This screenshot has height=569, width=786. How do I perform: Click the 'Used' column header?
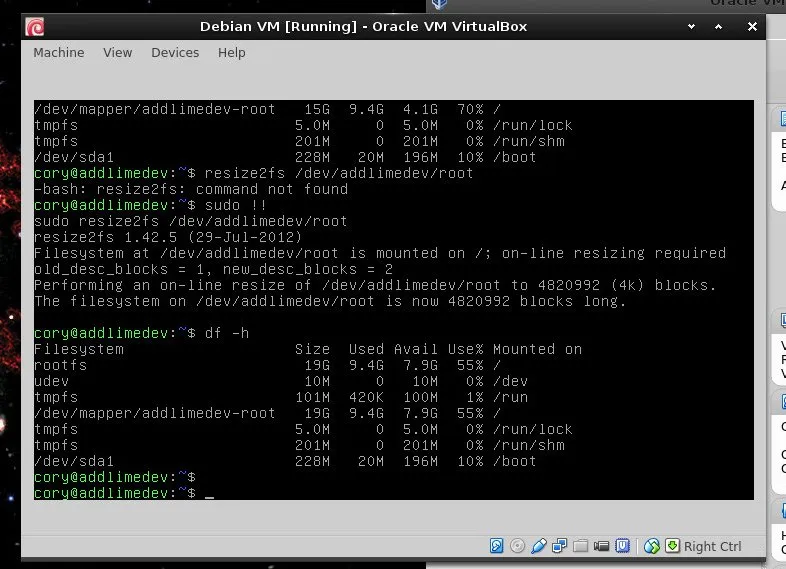click(366, 349)
